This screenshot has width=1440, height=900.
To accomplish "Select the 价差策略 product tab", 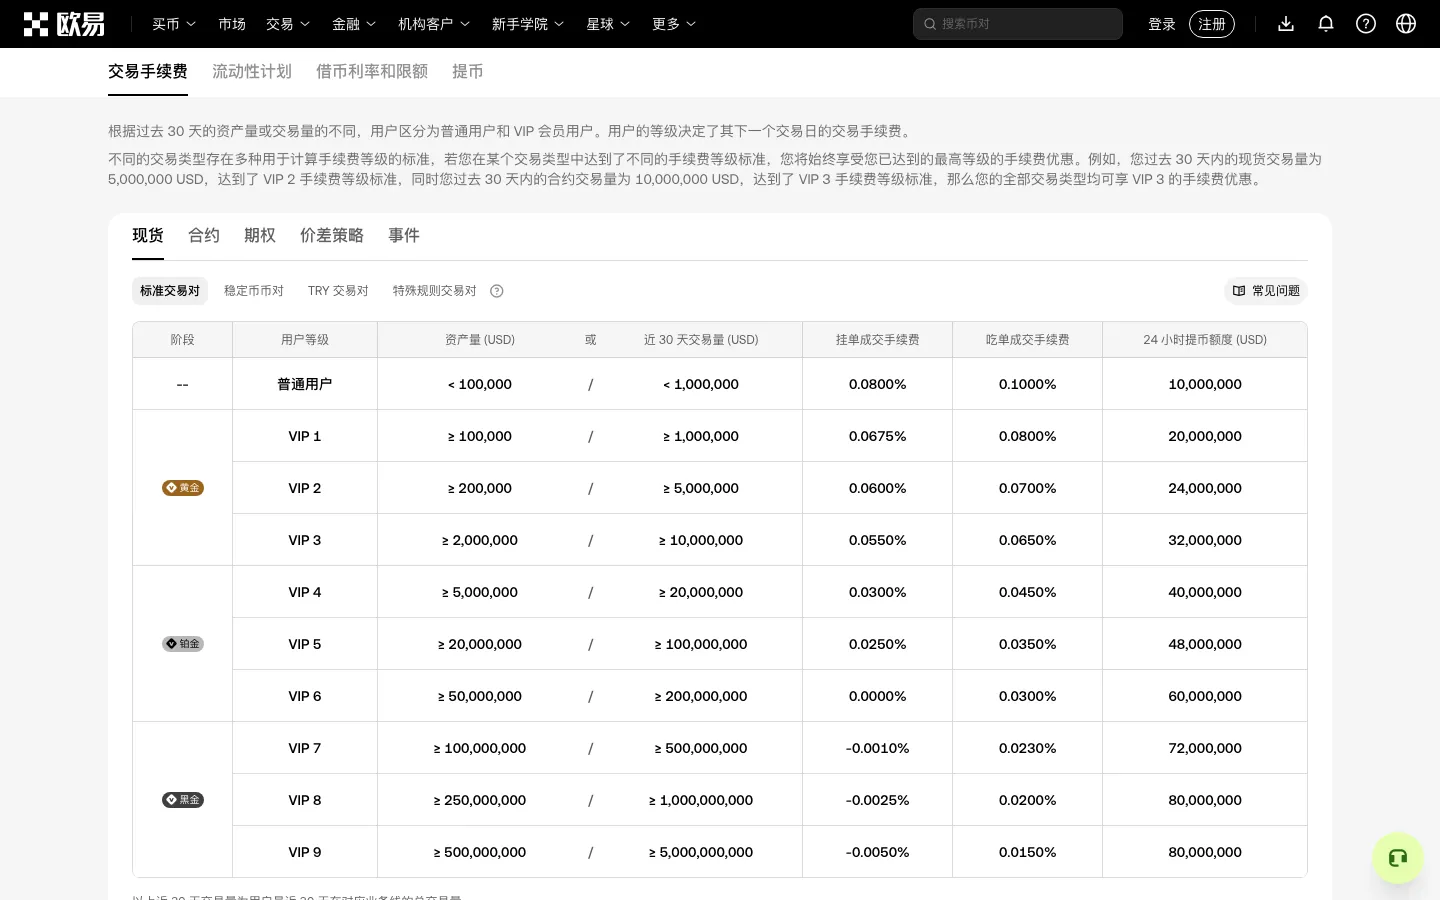I will point(332,236).
